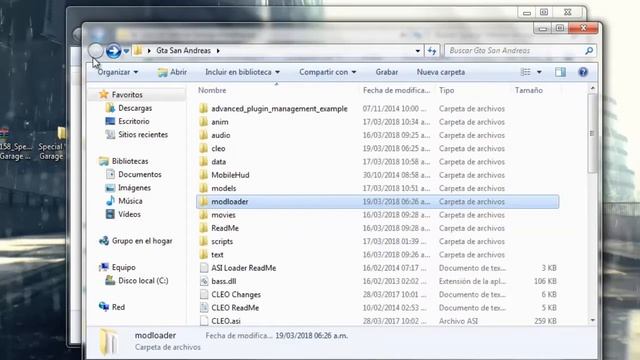Viewport: 640px width, 360px height.
Task: Select the advanced_plugin_management_example folder icon
Action: (204, 109)
